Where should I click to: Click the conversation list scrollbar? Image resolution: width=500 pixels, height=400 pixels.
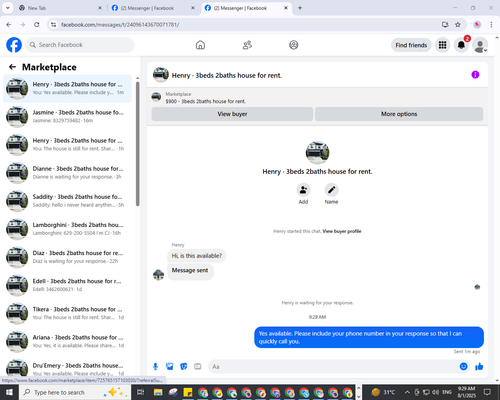click(x=137, y=144)
